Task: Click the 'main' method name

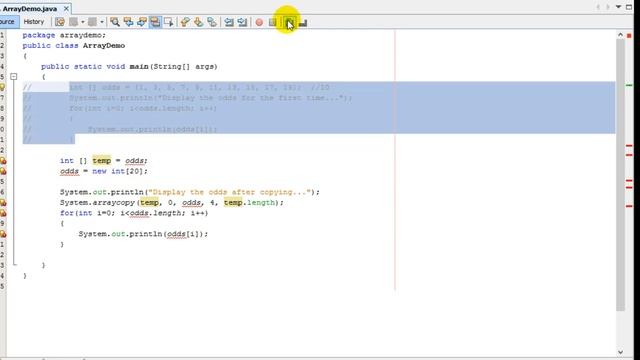Action: click(139, 66)
